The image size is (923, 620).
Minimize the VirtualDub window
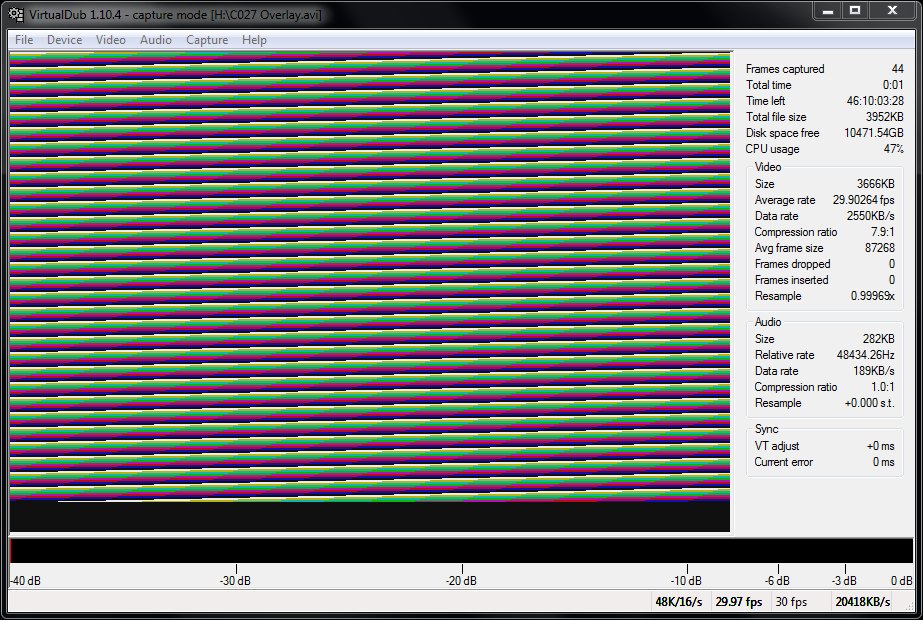click(x=828, y=11)
